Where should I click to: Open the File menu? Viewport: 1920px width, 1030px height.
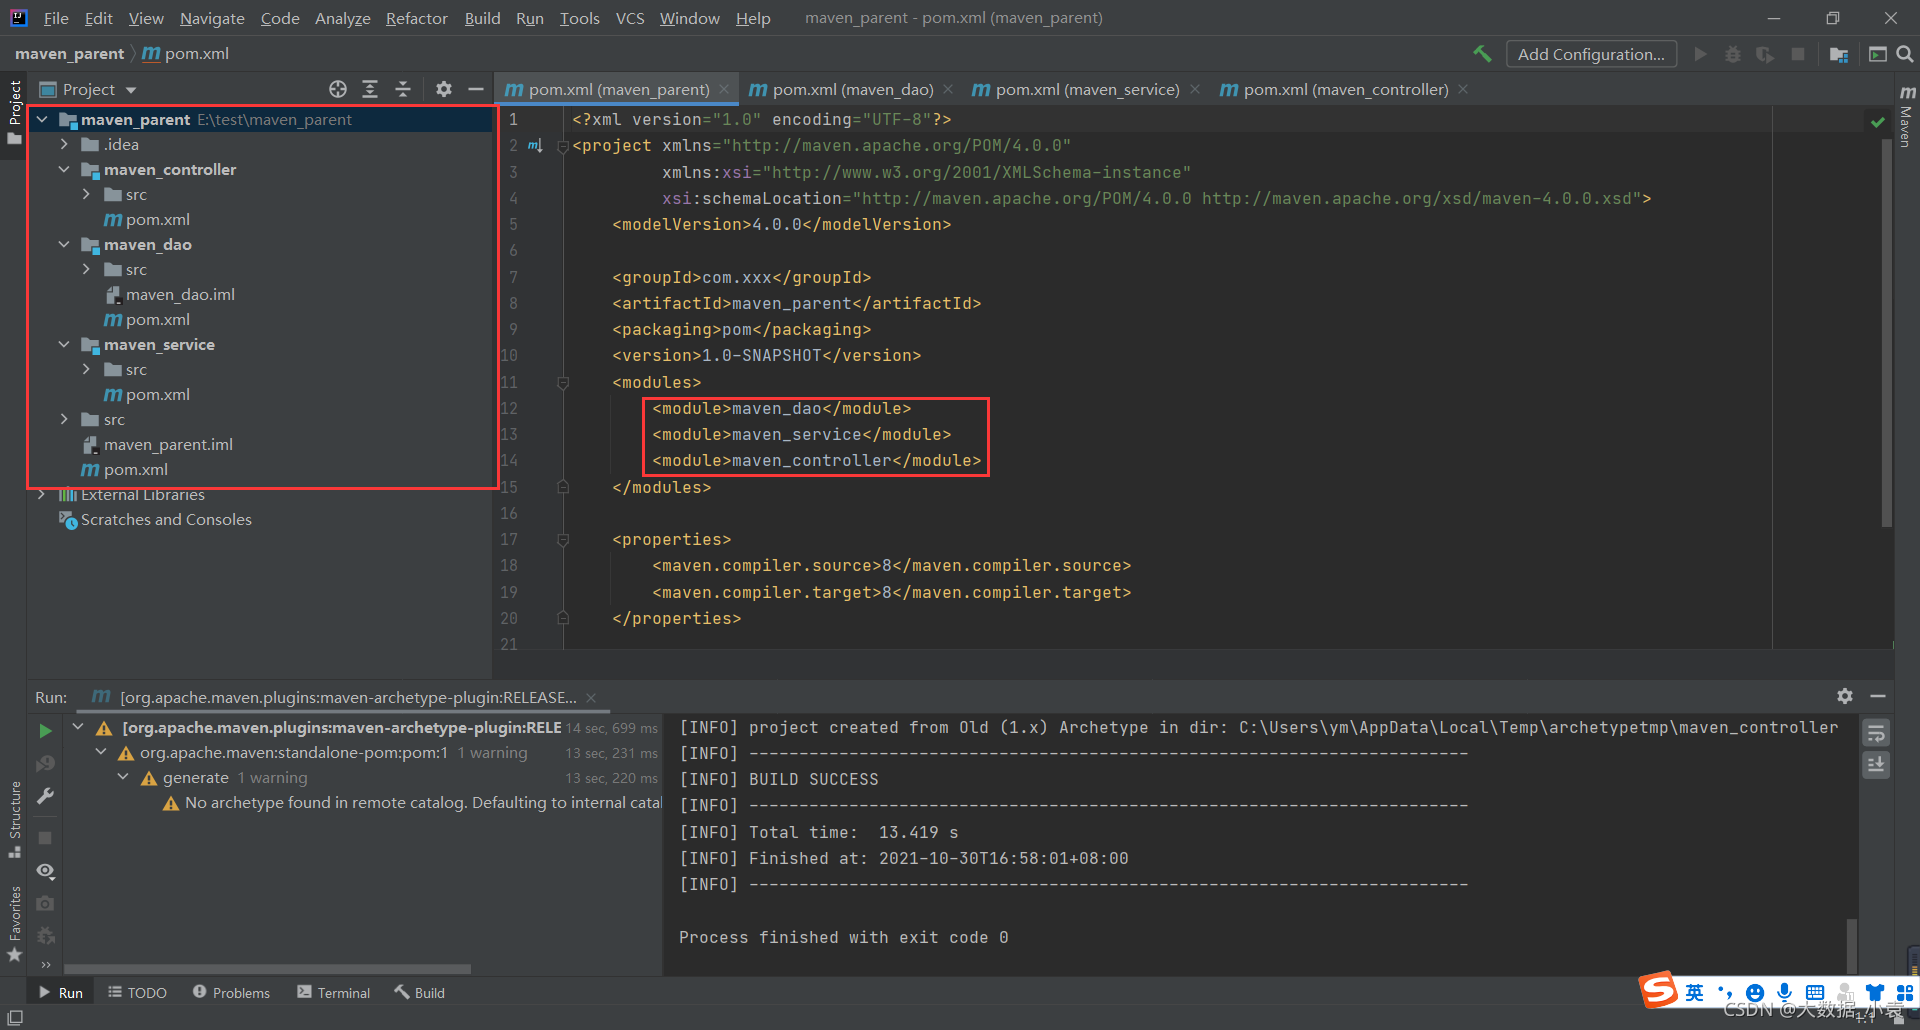56,18
